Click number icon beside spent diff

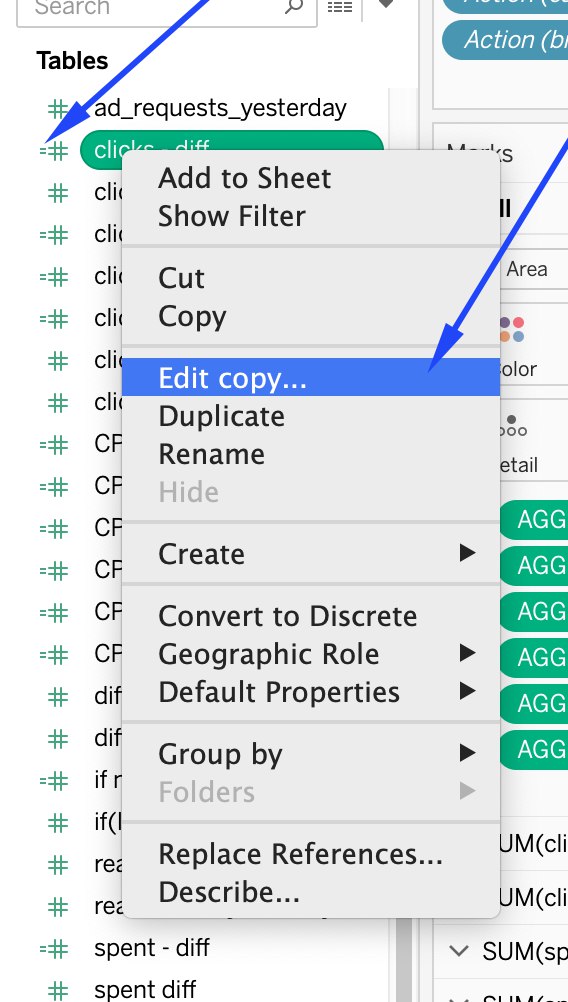tap(58, 991)
